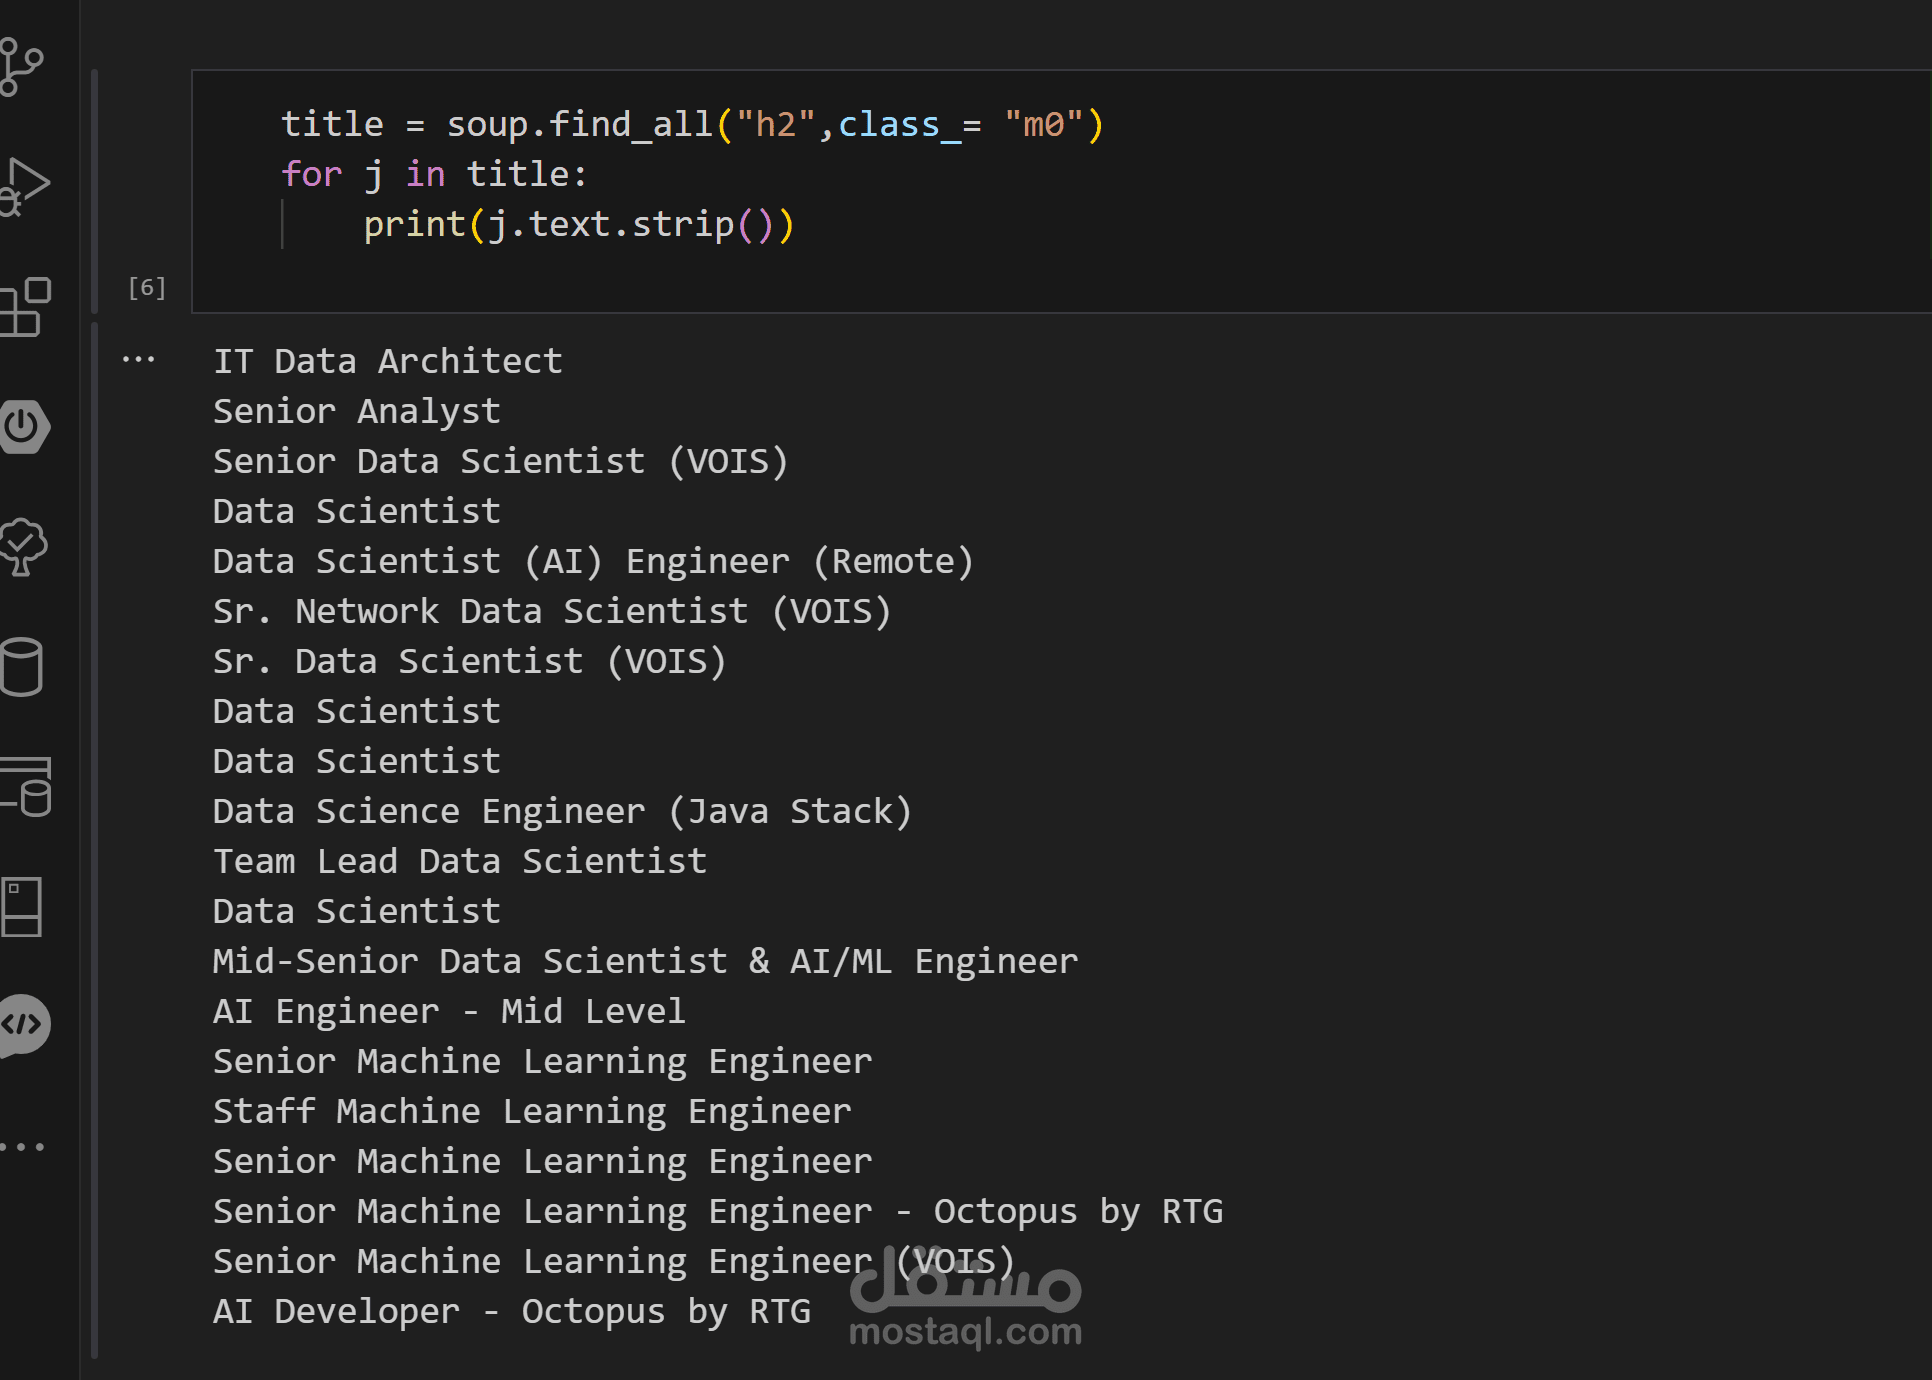The image size is (1932, 1380).
Task: Open the Extensions view
Action: [x=25, y=307]
